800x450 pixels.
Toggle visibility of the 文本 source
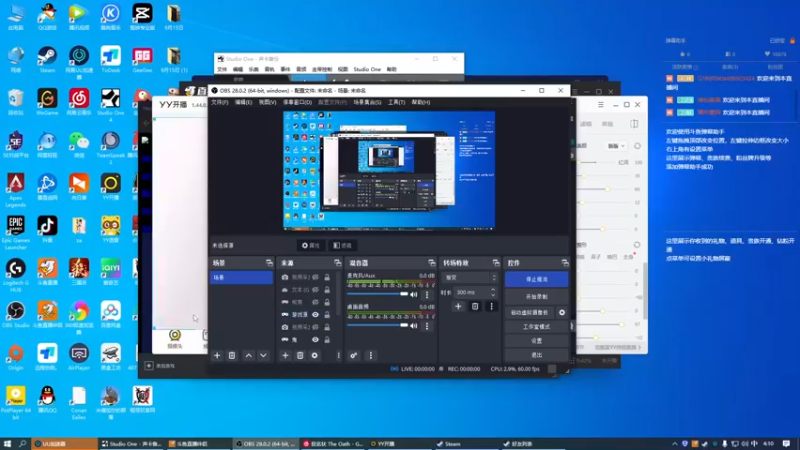[x=315, y=290]
